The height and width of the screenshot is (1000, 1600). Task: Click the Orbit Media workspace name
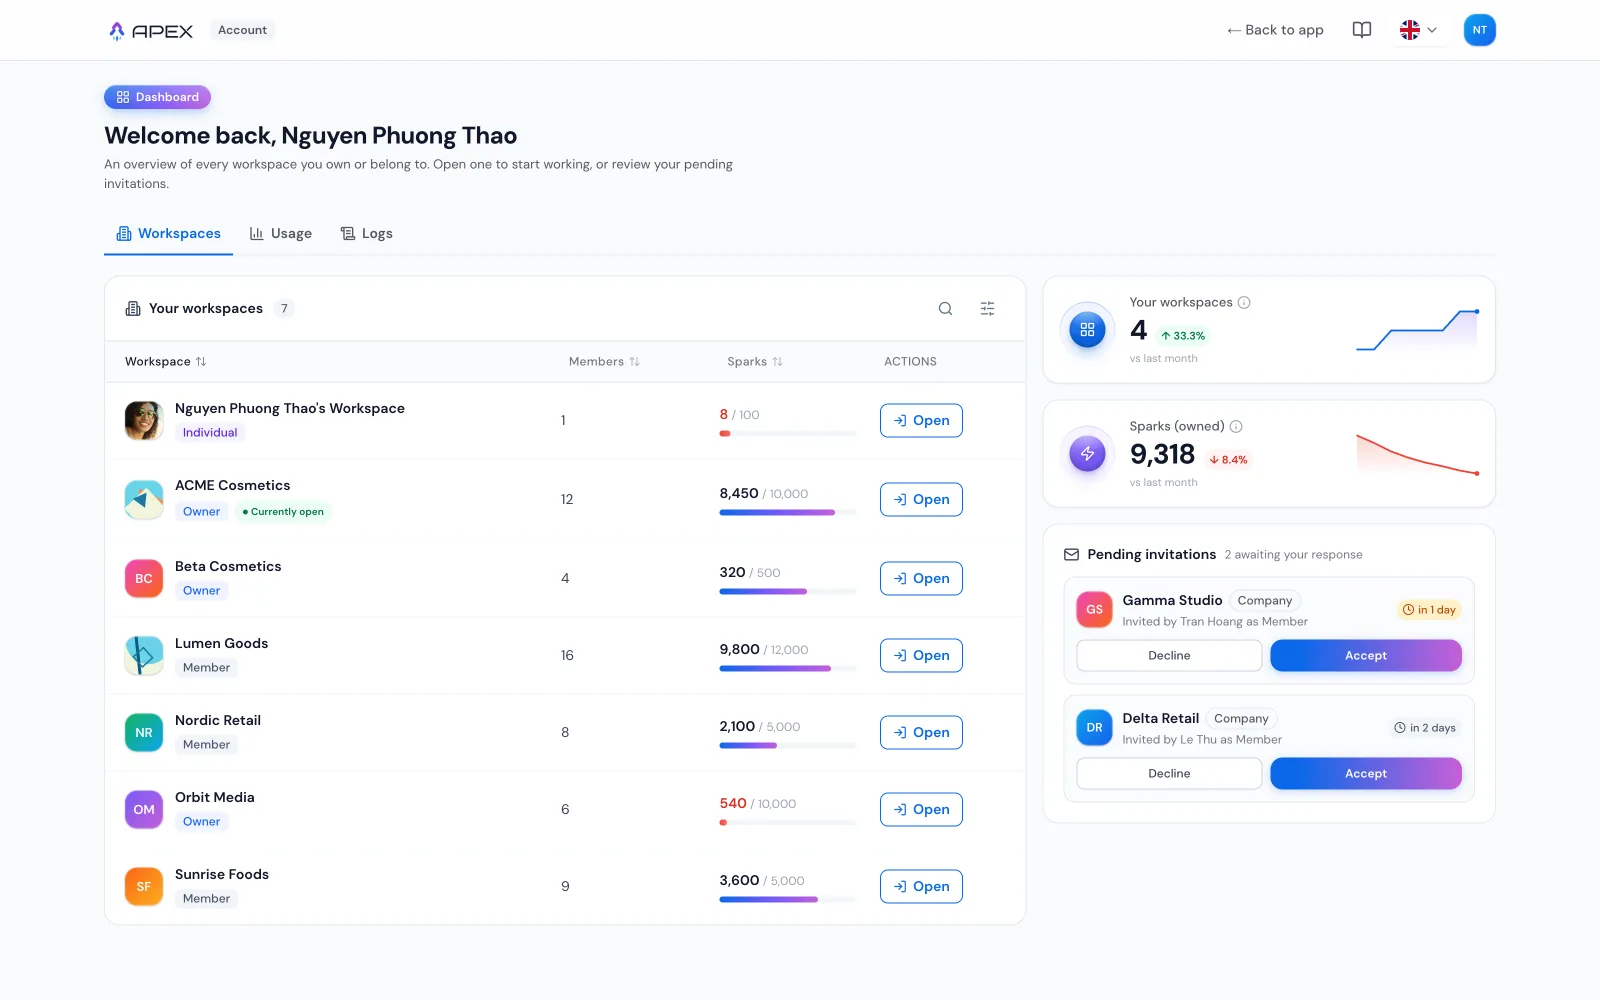[215, 797]
